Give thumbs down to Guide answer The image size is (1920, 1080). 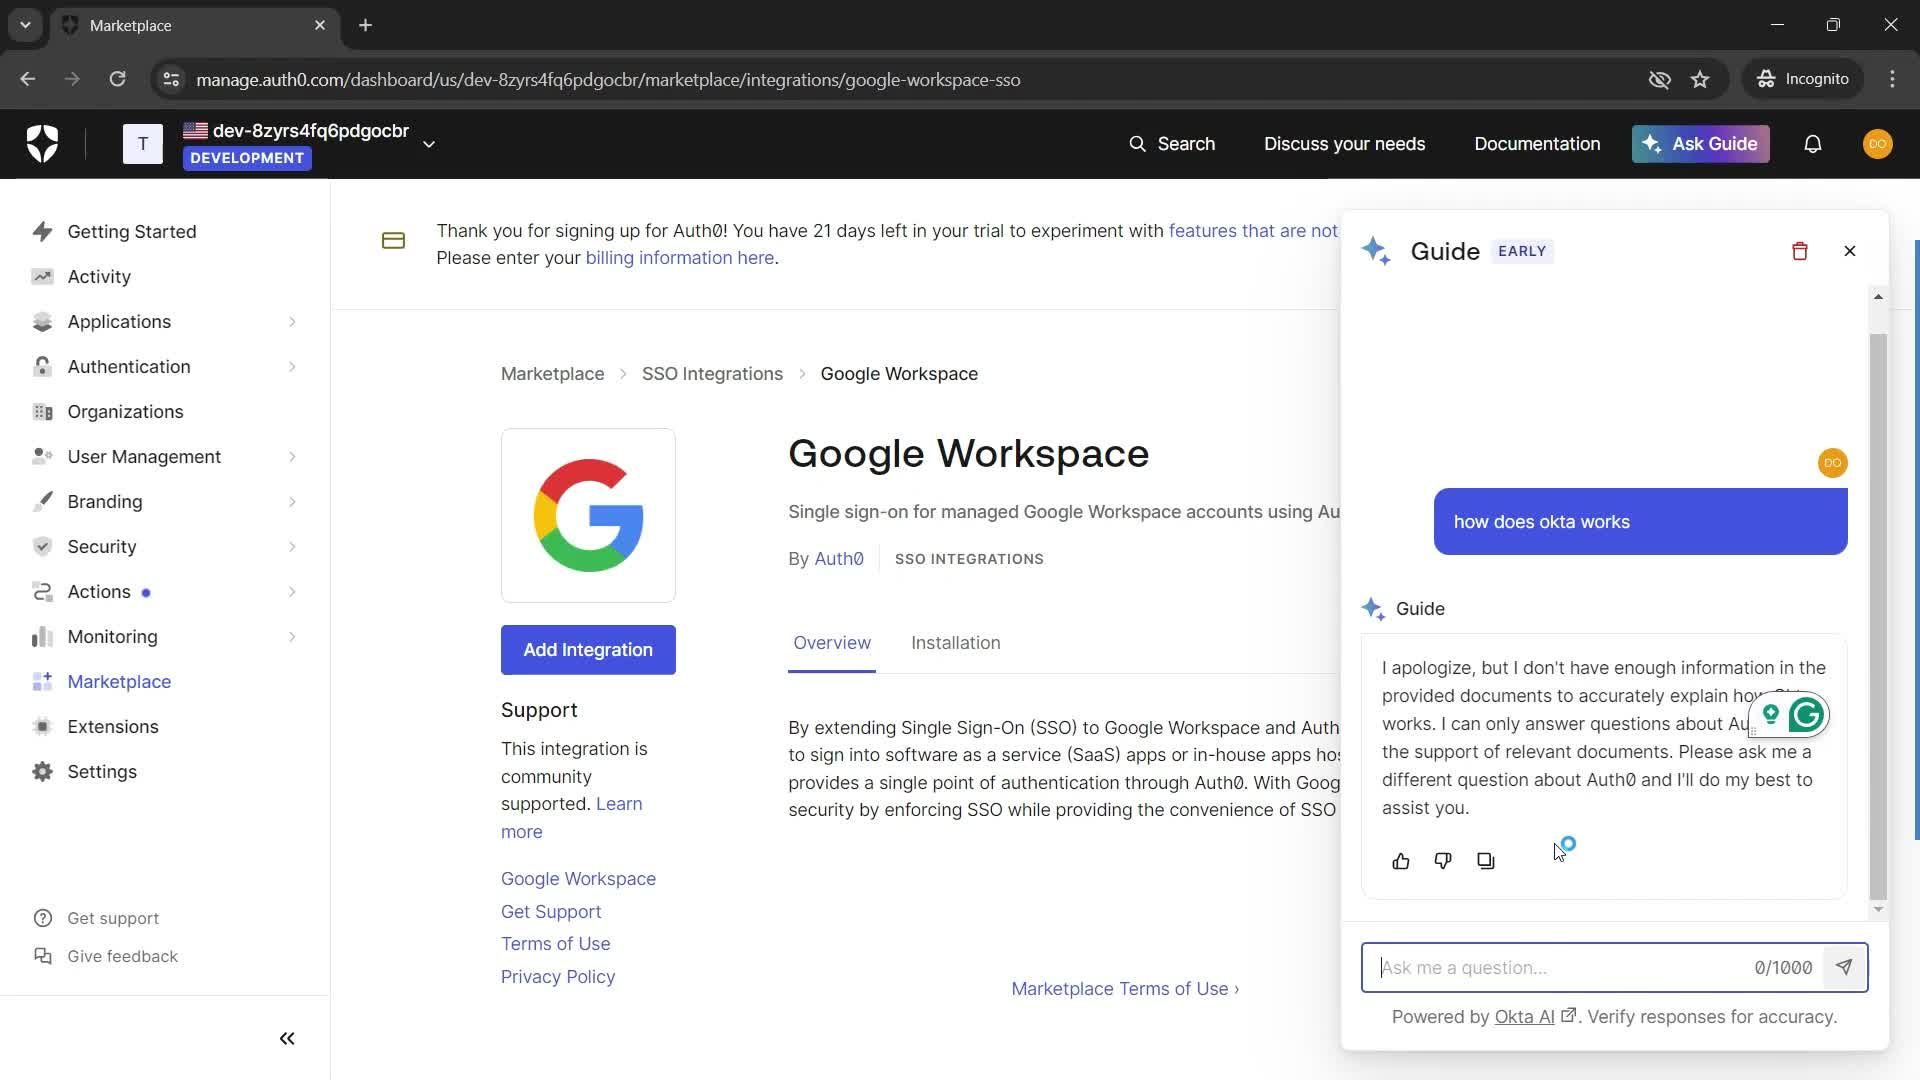1442,861
